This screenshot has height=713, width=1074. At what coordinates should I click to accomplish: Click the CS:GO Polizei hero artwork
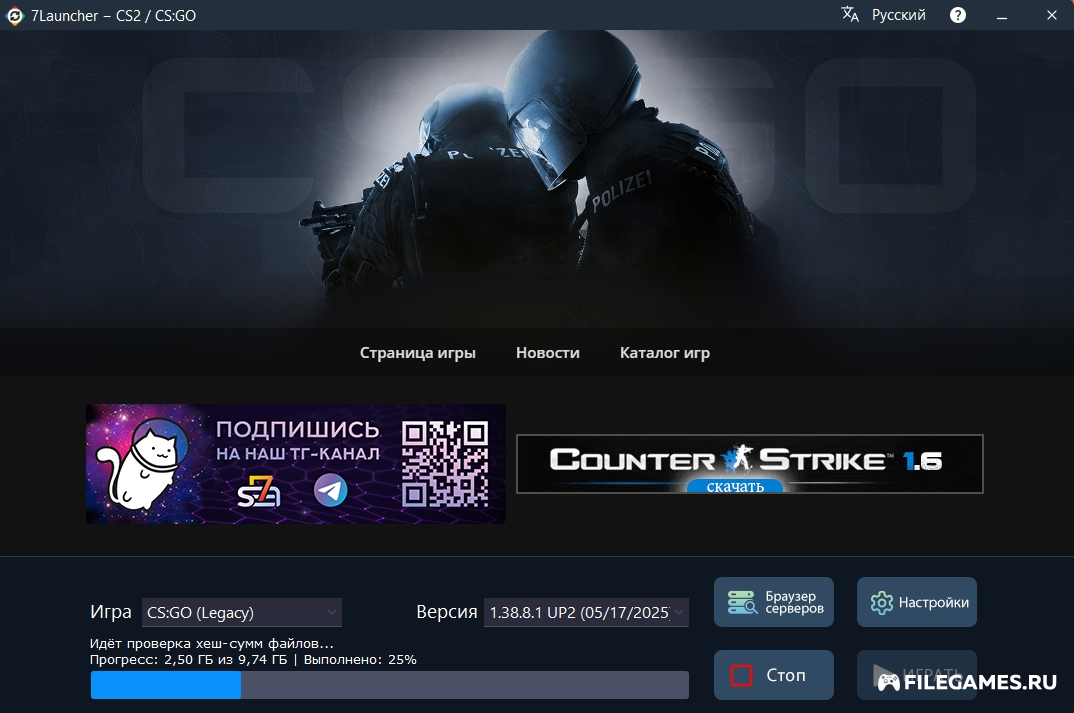coord(537,178)
